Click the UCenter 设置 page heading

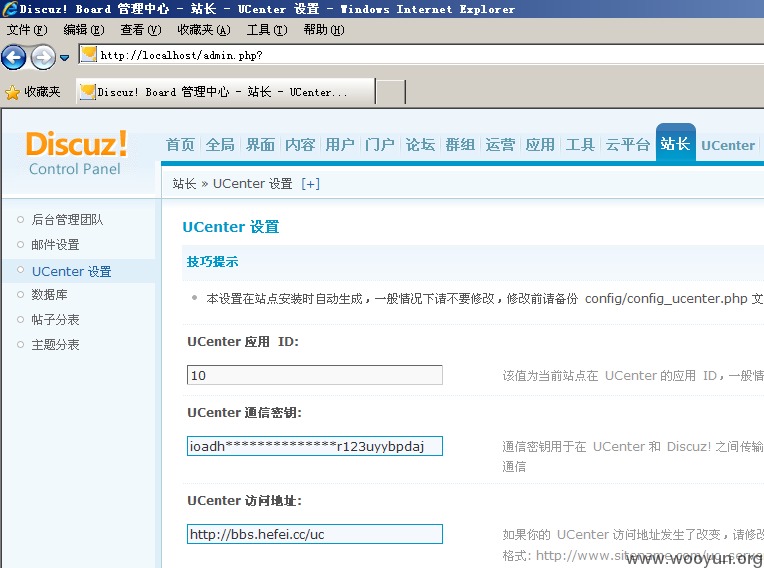pyautogui.click(x=231, y=227)
